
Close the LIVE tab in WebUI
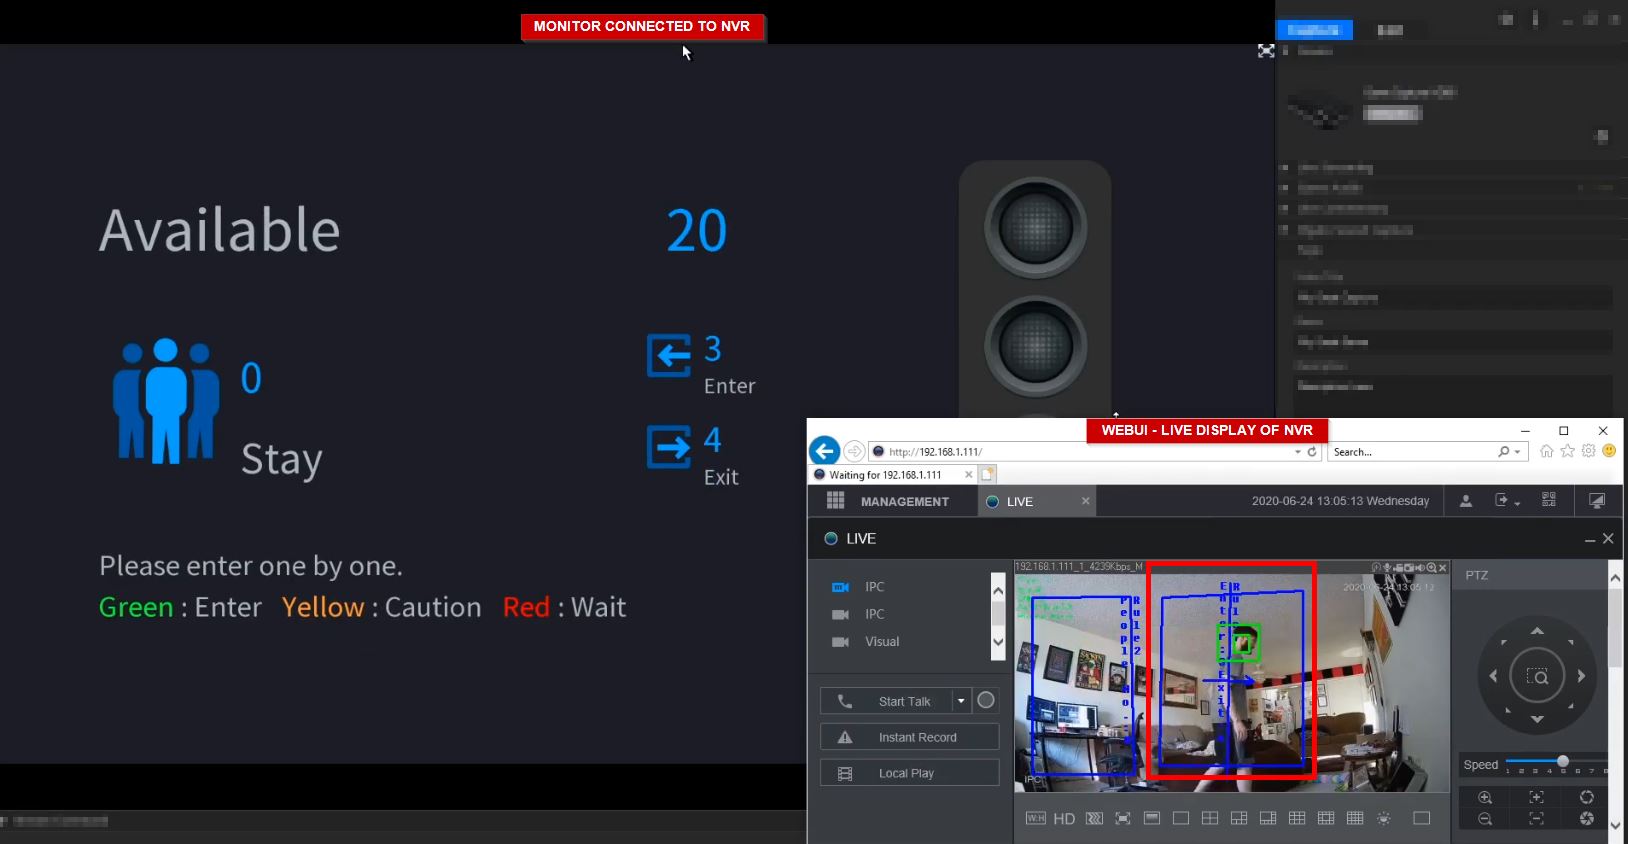pos(1085,501)
